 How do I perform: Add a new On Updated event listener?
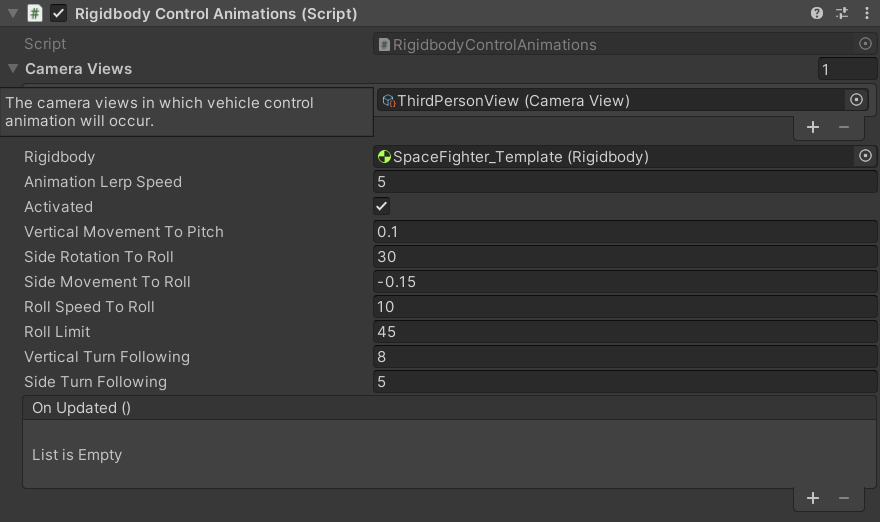[x=813, y=498]
